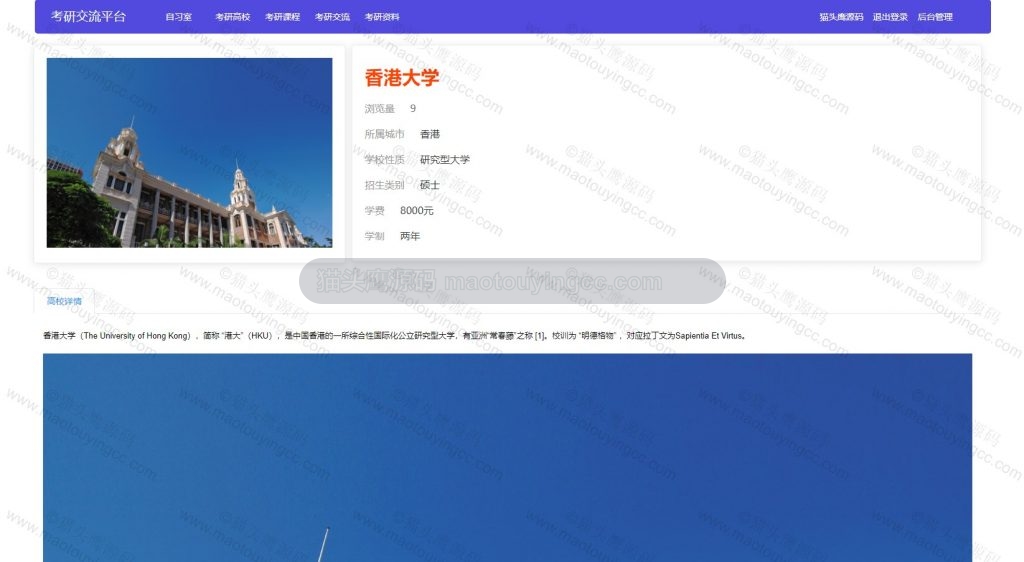Image resolution: width=1024 pixels, height=562 pixels.
Task: Select the 考研资料 menu item
Action: click(x=382, y=17)
